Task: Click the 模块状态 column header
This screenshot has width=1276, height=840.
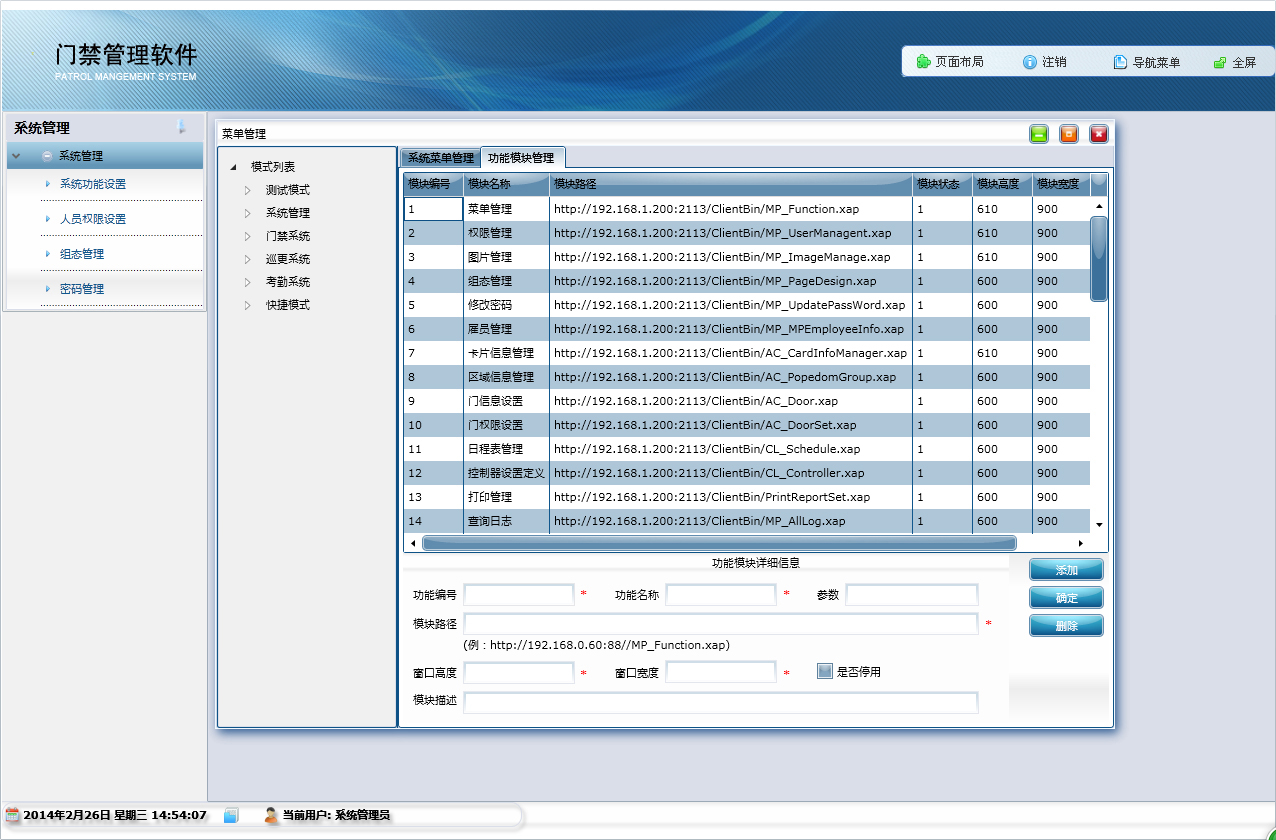Action: pos(942,184)
